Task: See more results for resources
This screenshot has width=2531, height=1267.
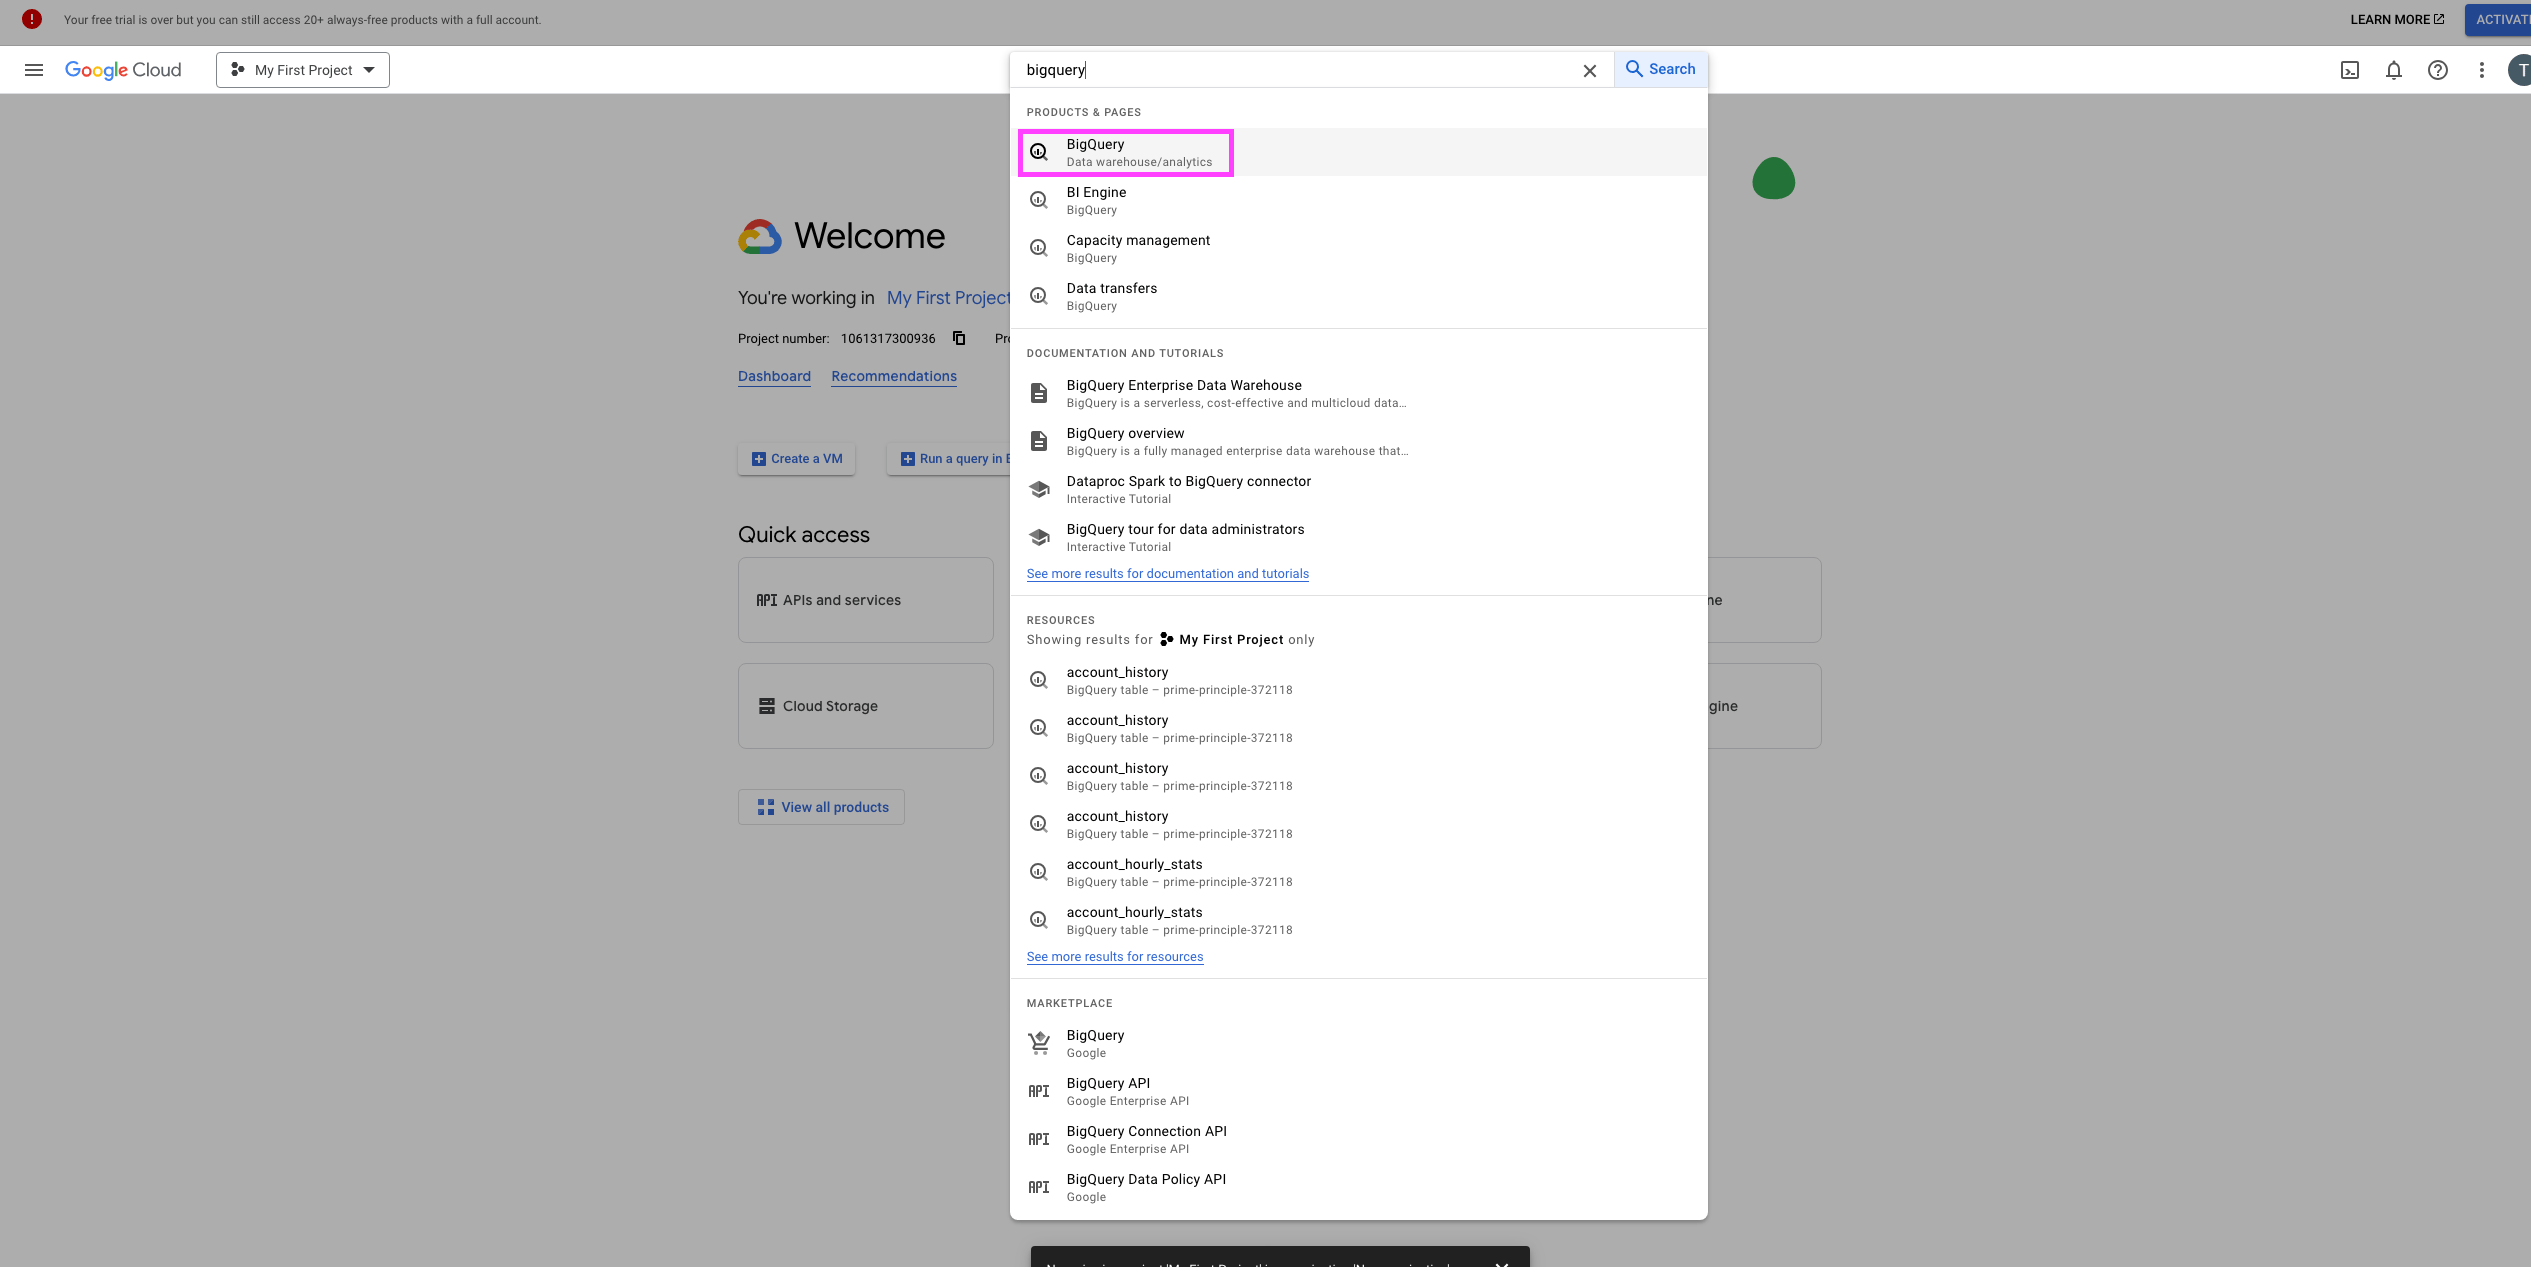Action: (x=1115, y=957)
